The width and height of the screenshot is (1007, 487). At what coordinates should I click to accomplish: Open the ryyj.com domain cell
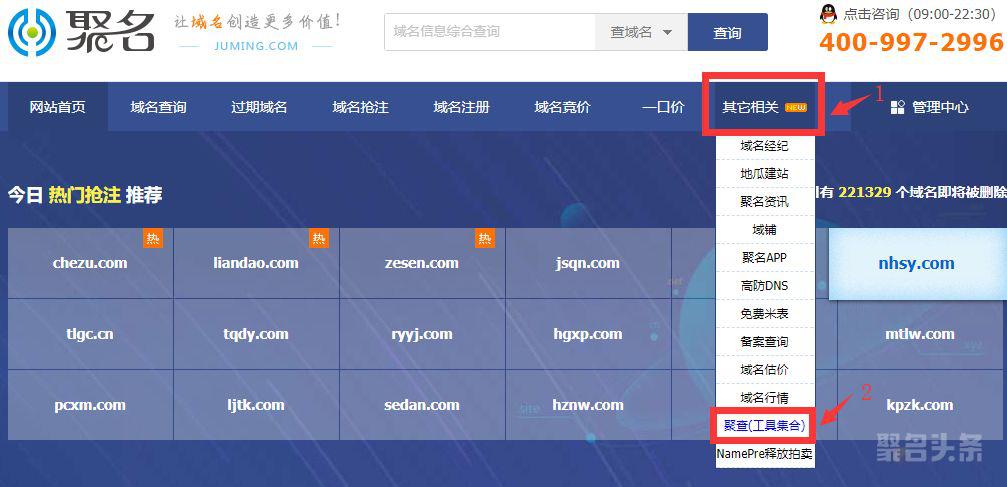422,334
